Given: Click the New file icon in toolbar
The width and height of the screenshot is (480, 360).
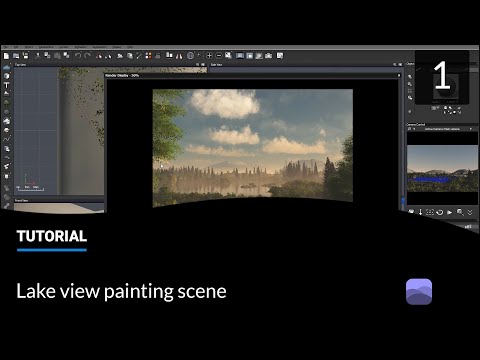Looking at the screenshot, I should click(x=6, y=56).
